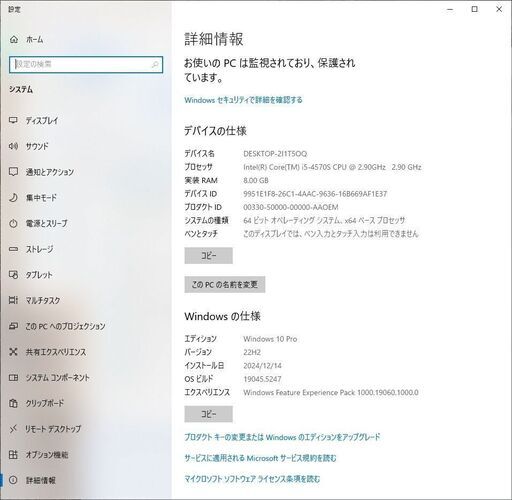
Task: Copy device specifications with コピー button
Action: [209, 256]
